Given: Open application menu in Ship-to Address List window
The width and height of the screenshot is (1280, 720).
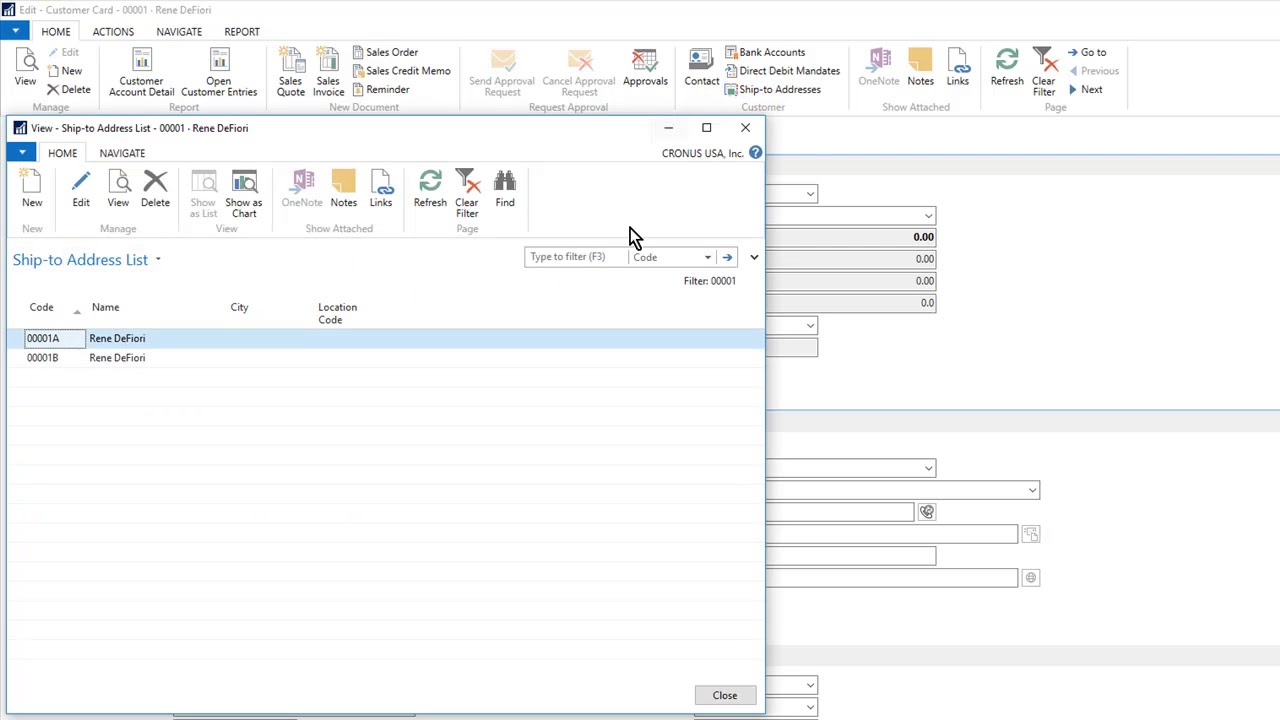Looking at the screenshot, I should (22, 153).
